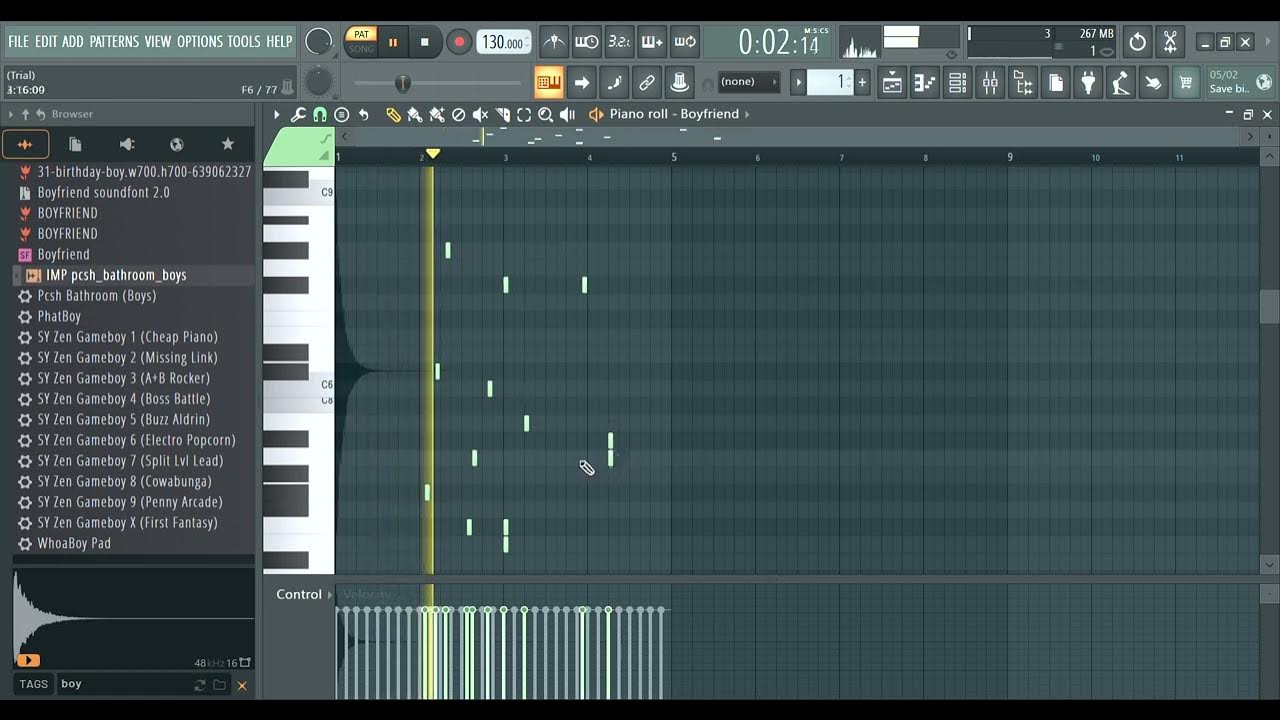
Task: Expand the arrow after Piano roll - Boyfriend
Action: [746, 114]
